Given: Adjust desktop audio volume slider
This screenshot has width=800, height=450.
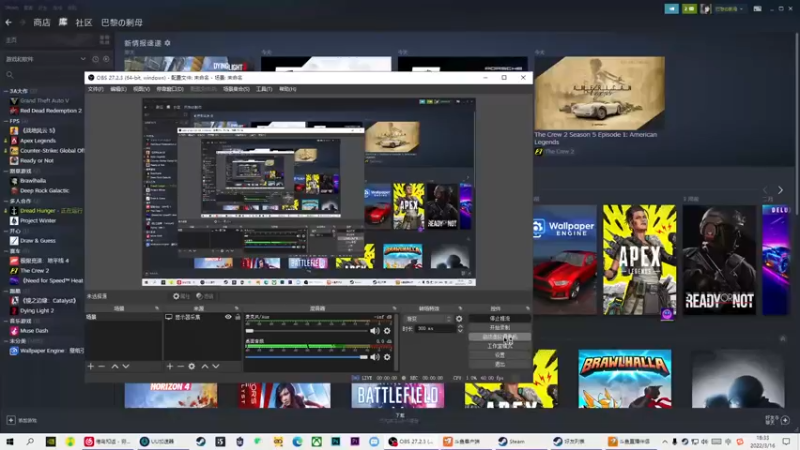Looking at the screenshot, I should (x=306, y=357).
